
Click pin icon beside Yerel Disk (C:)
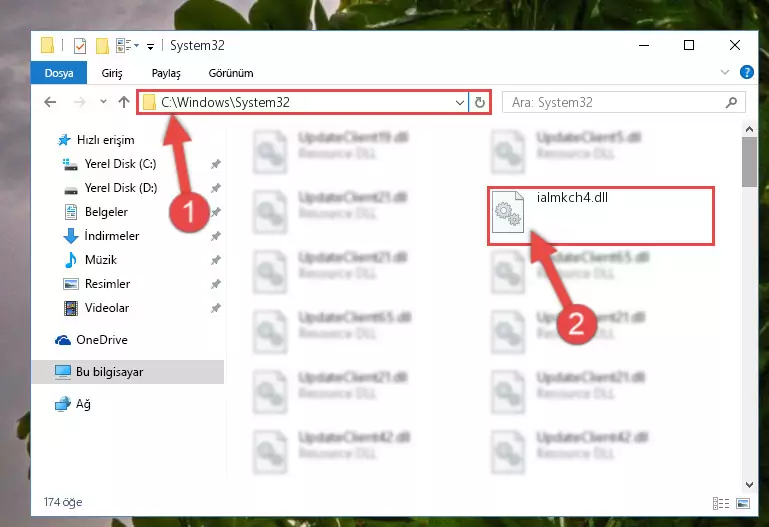(215, 164)
